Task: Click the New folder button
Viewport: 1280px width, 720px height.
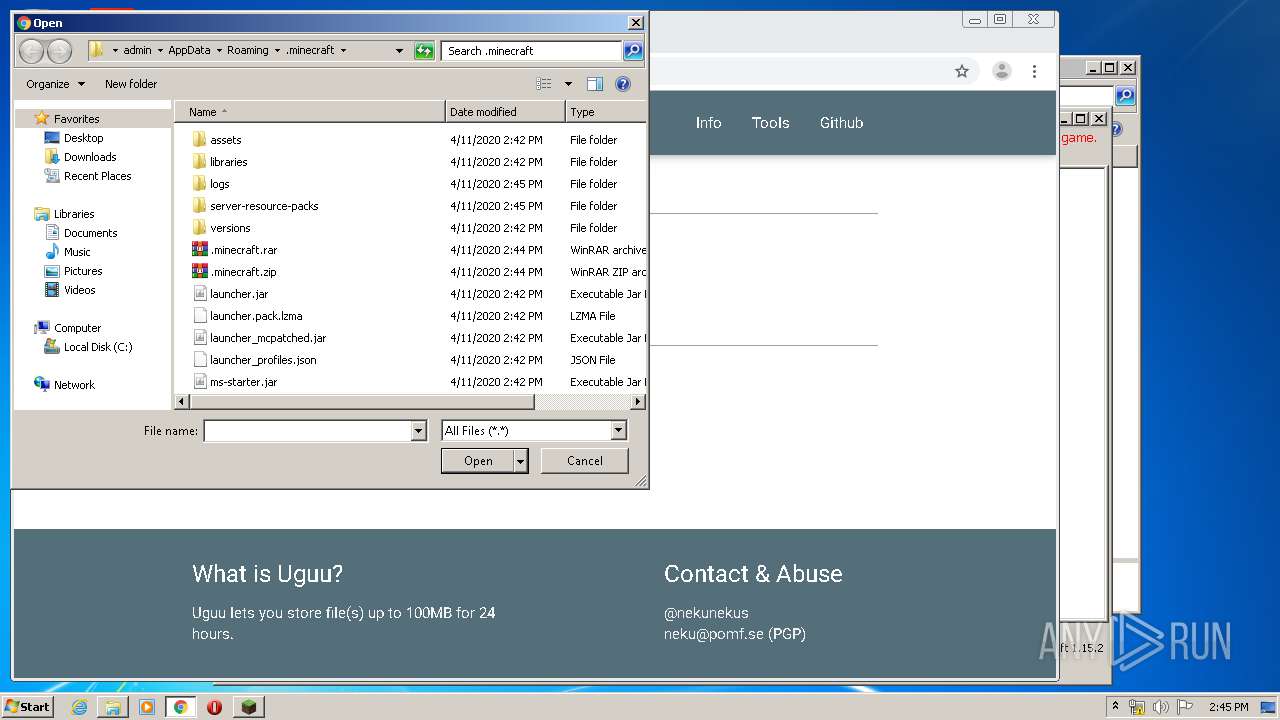Action: click(131, 84)
